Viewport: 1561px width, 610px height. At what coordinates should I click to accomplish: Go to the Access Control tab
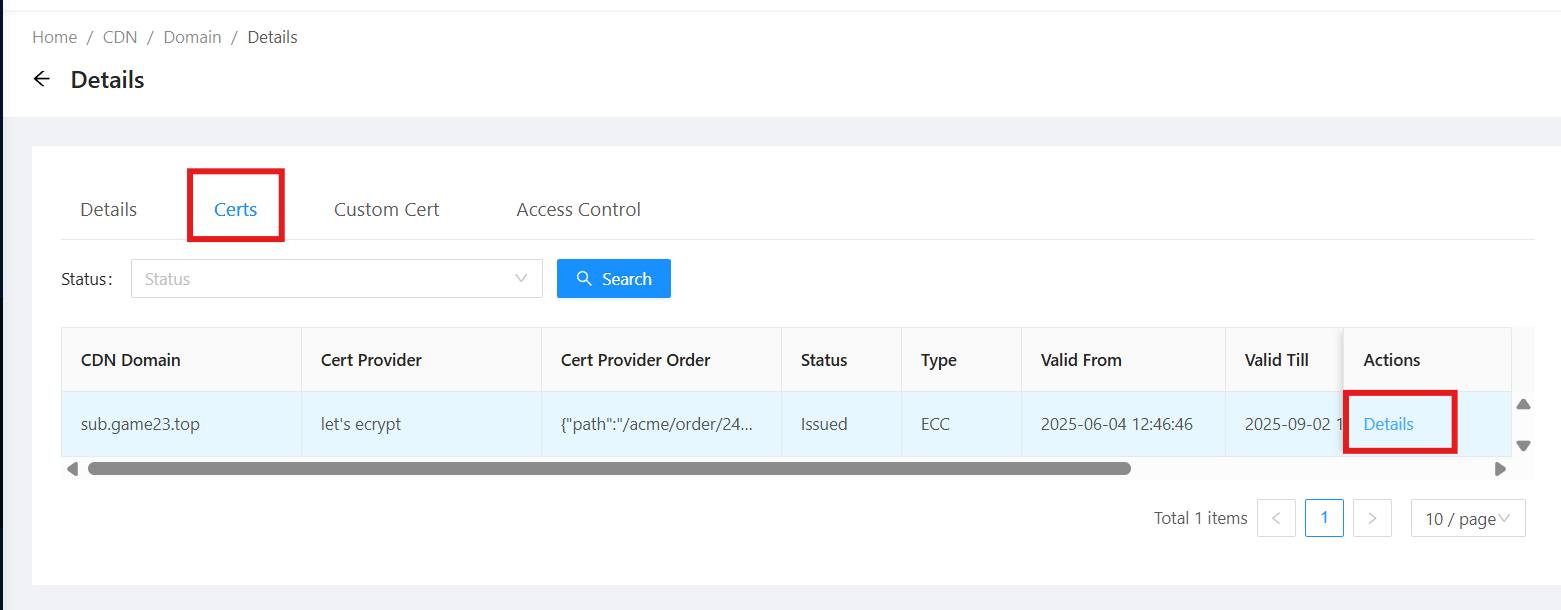tap(578, 210)
